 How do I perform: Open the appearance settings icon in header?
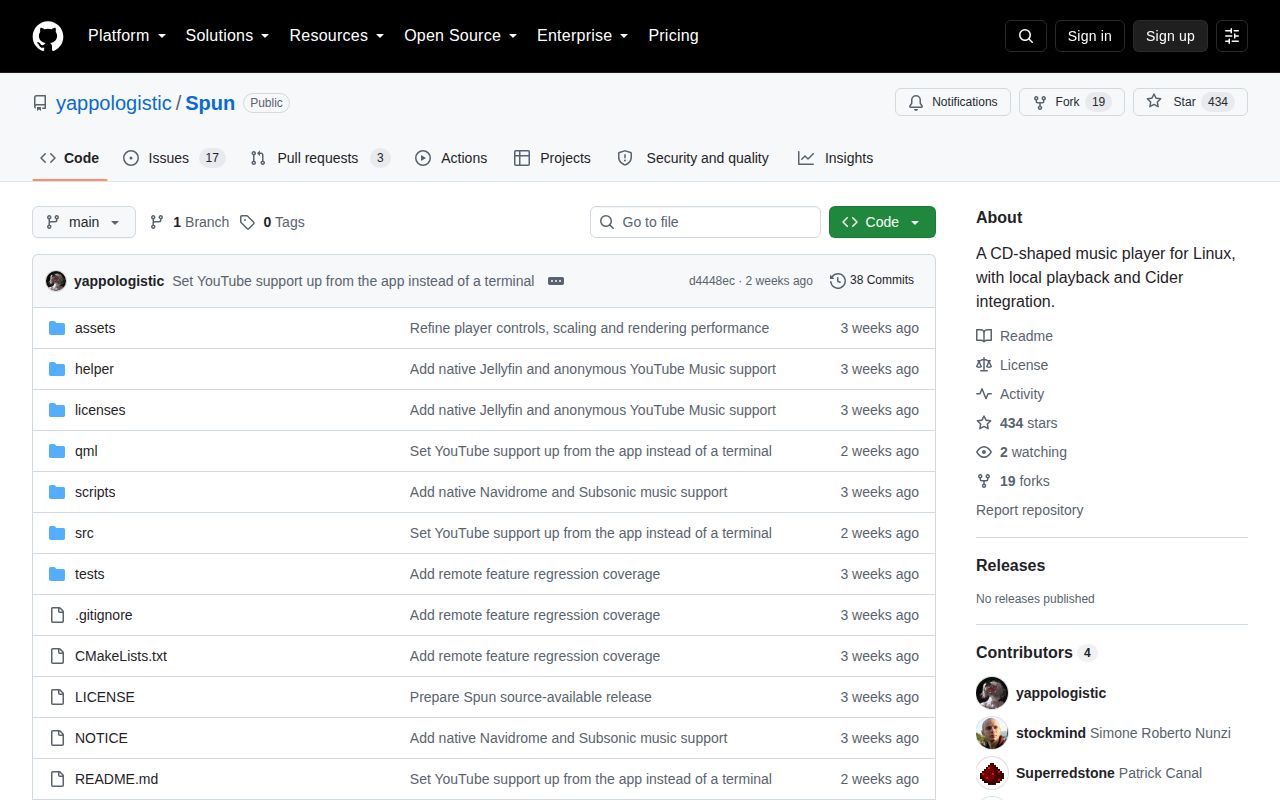[x=1232, y=36]
